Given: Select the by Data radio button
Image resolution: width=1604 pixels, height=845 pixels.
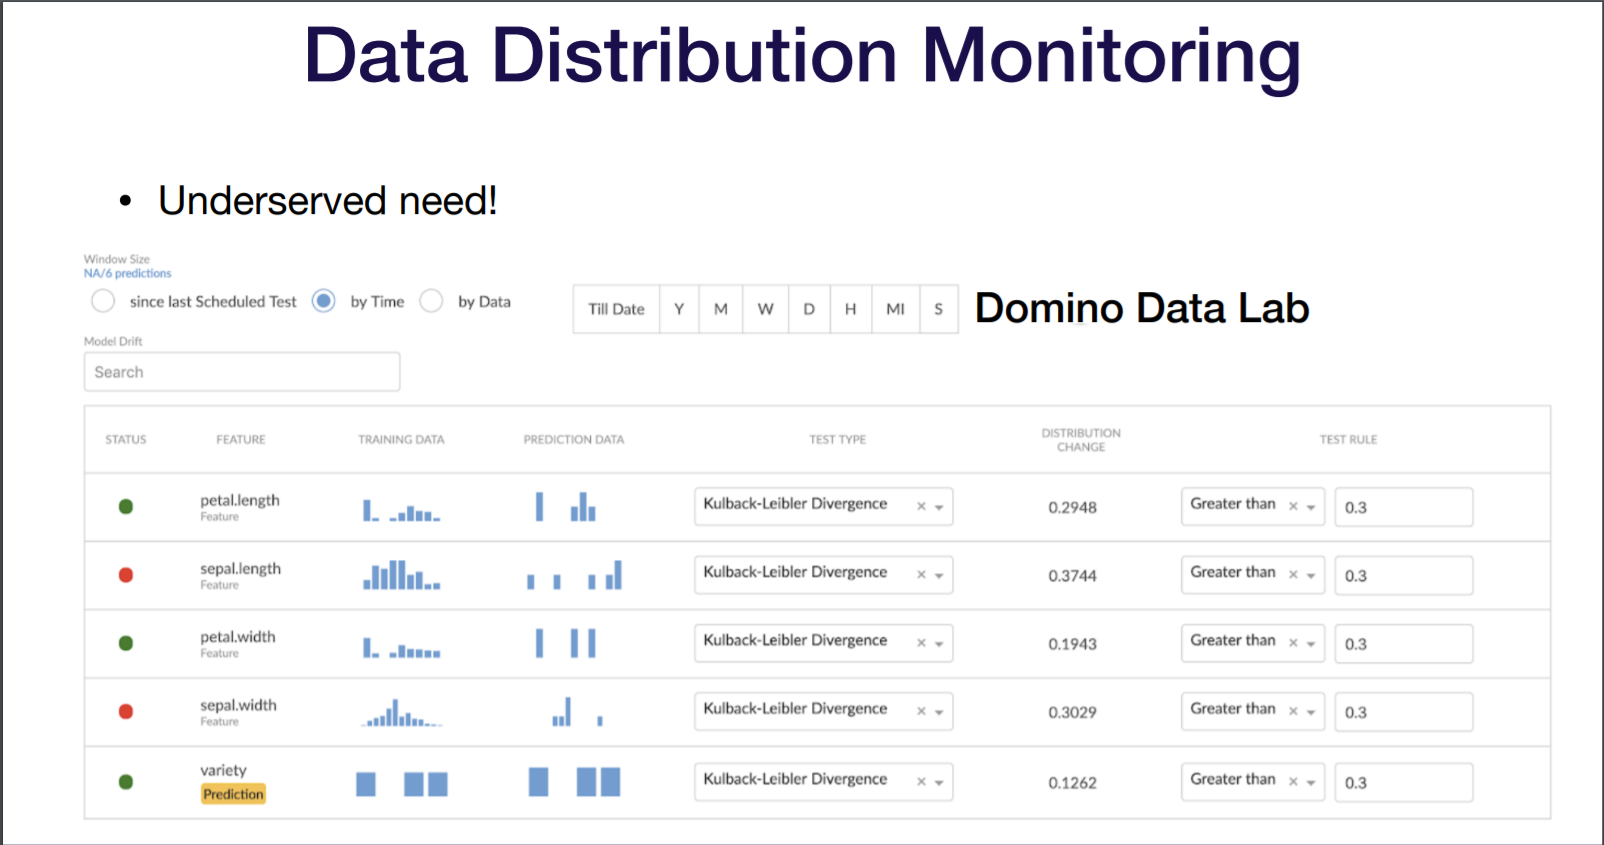Looking at the screenshot, I should click(x=431, y=301).
